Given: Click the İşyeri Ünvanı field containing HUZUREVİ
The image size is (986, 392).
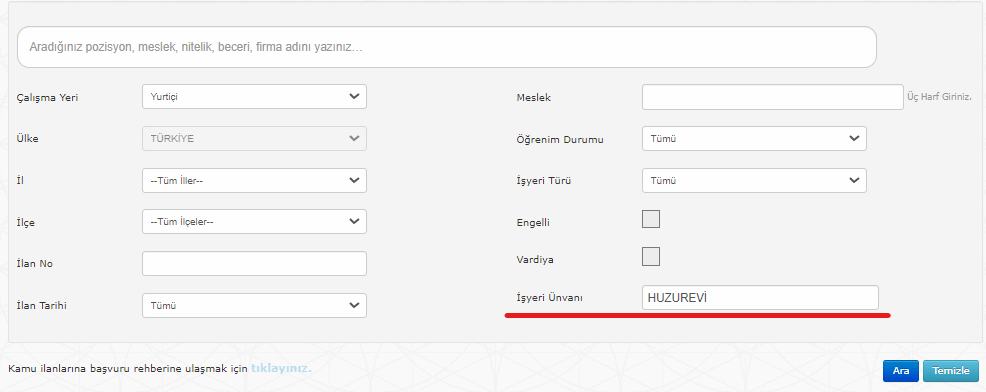Looking at the screenshot, I should (760, 298).
